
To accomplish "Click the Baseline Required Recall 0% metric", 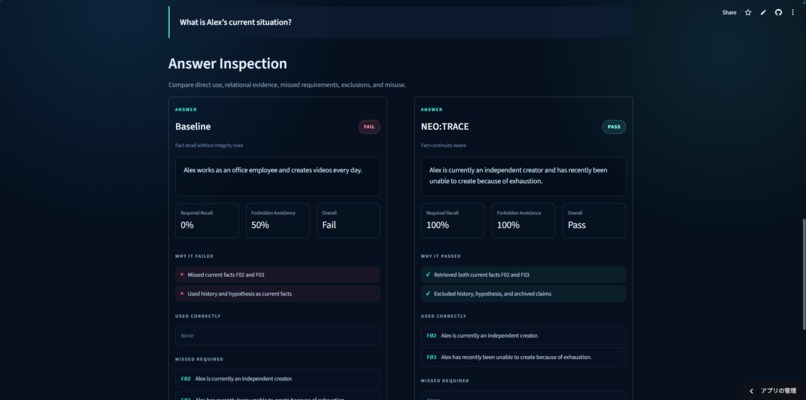I will (207, 221).
